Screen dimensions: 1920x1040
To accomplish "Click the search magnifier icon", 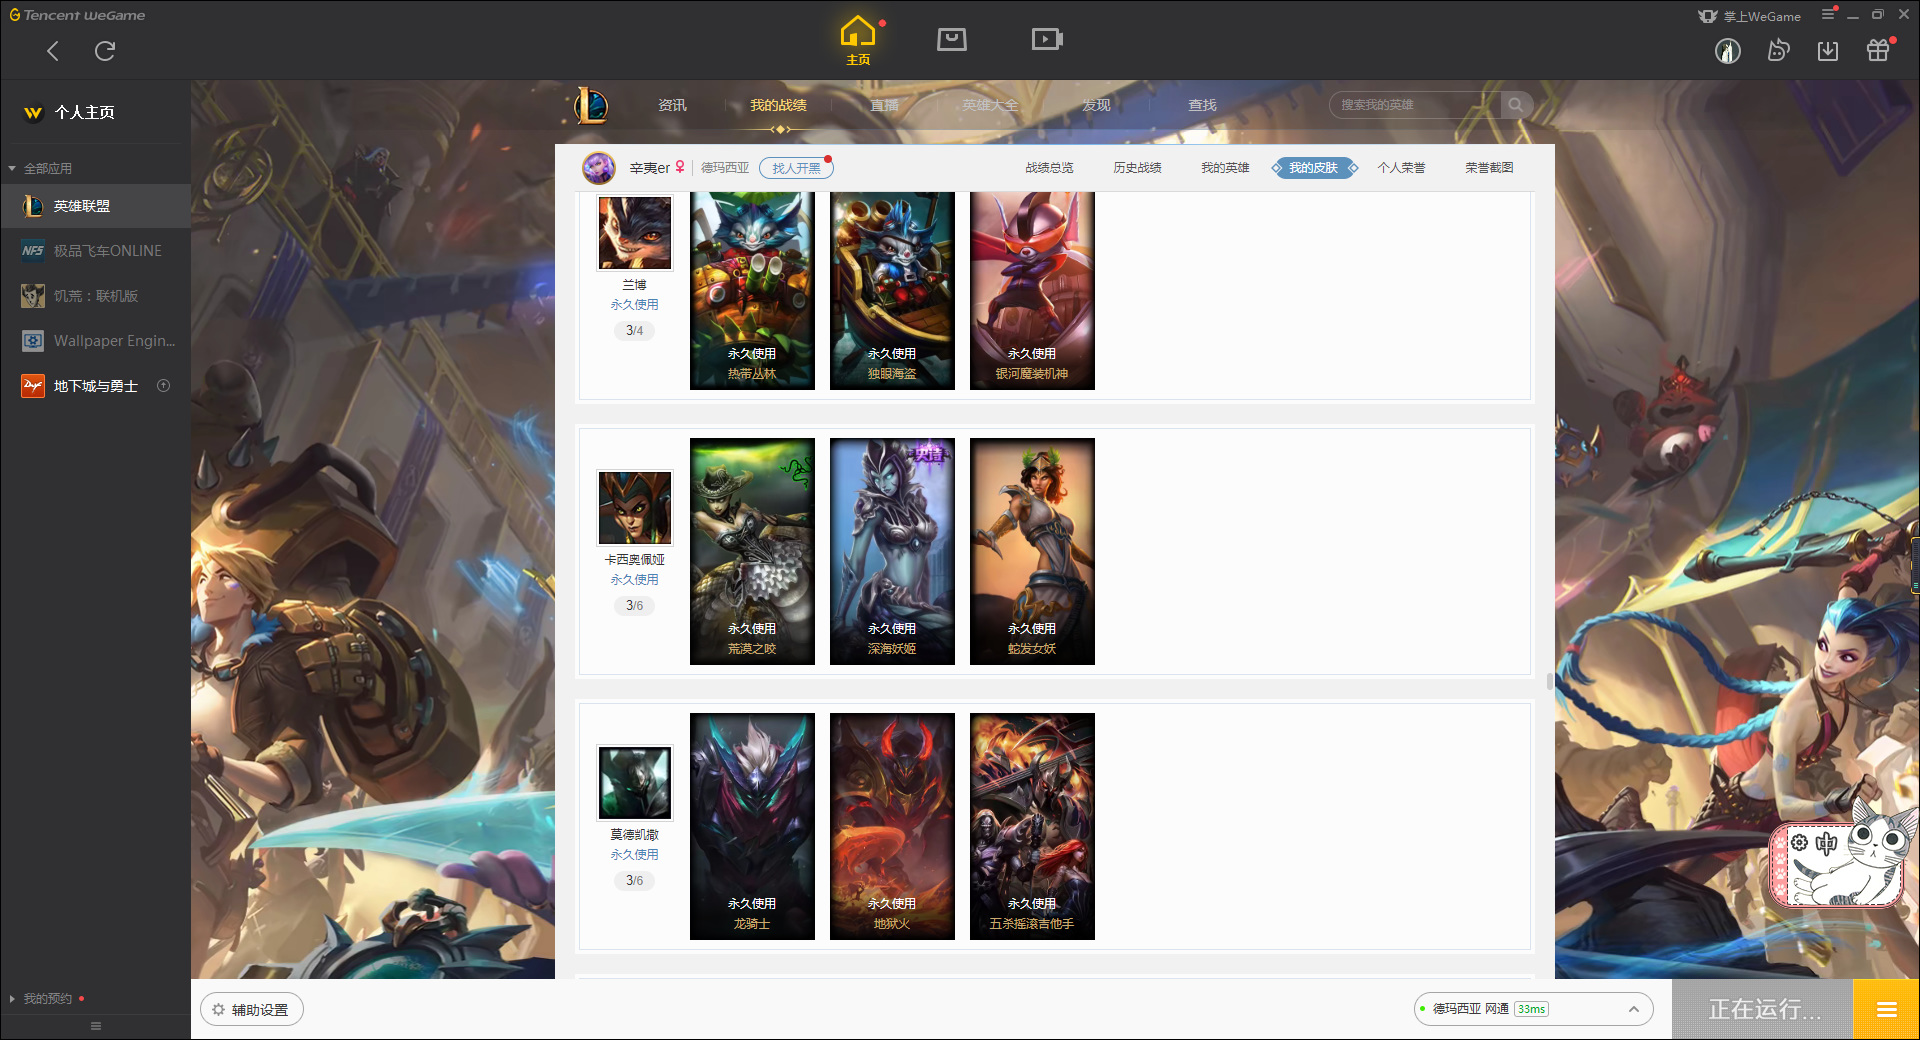I will click(x=1516, y=105).
